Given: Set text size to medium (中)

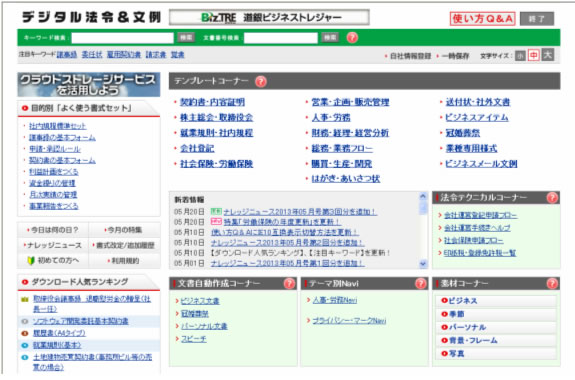Looking at the screenshot, I should pos(534,55).
